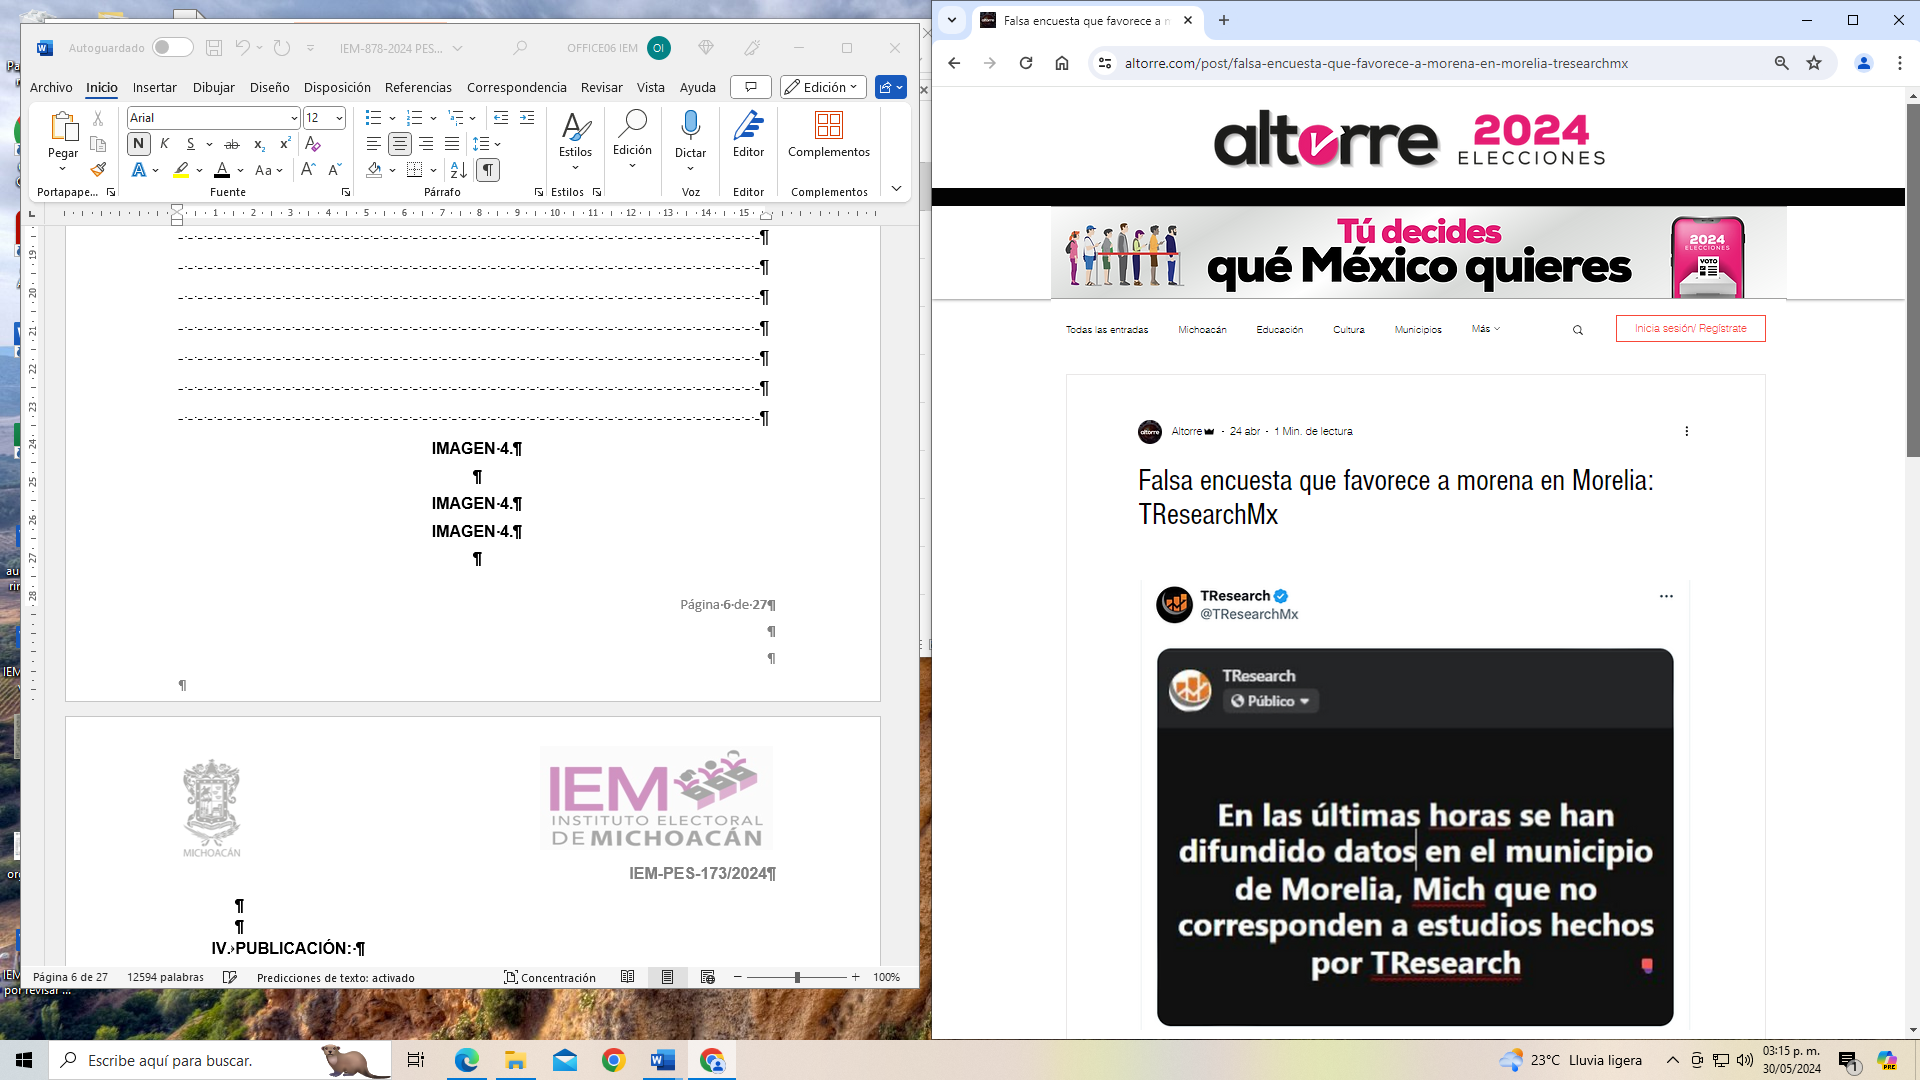
Task: Align text to the right
Action: click(x=426, y=144)
